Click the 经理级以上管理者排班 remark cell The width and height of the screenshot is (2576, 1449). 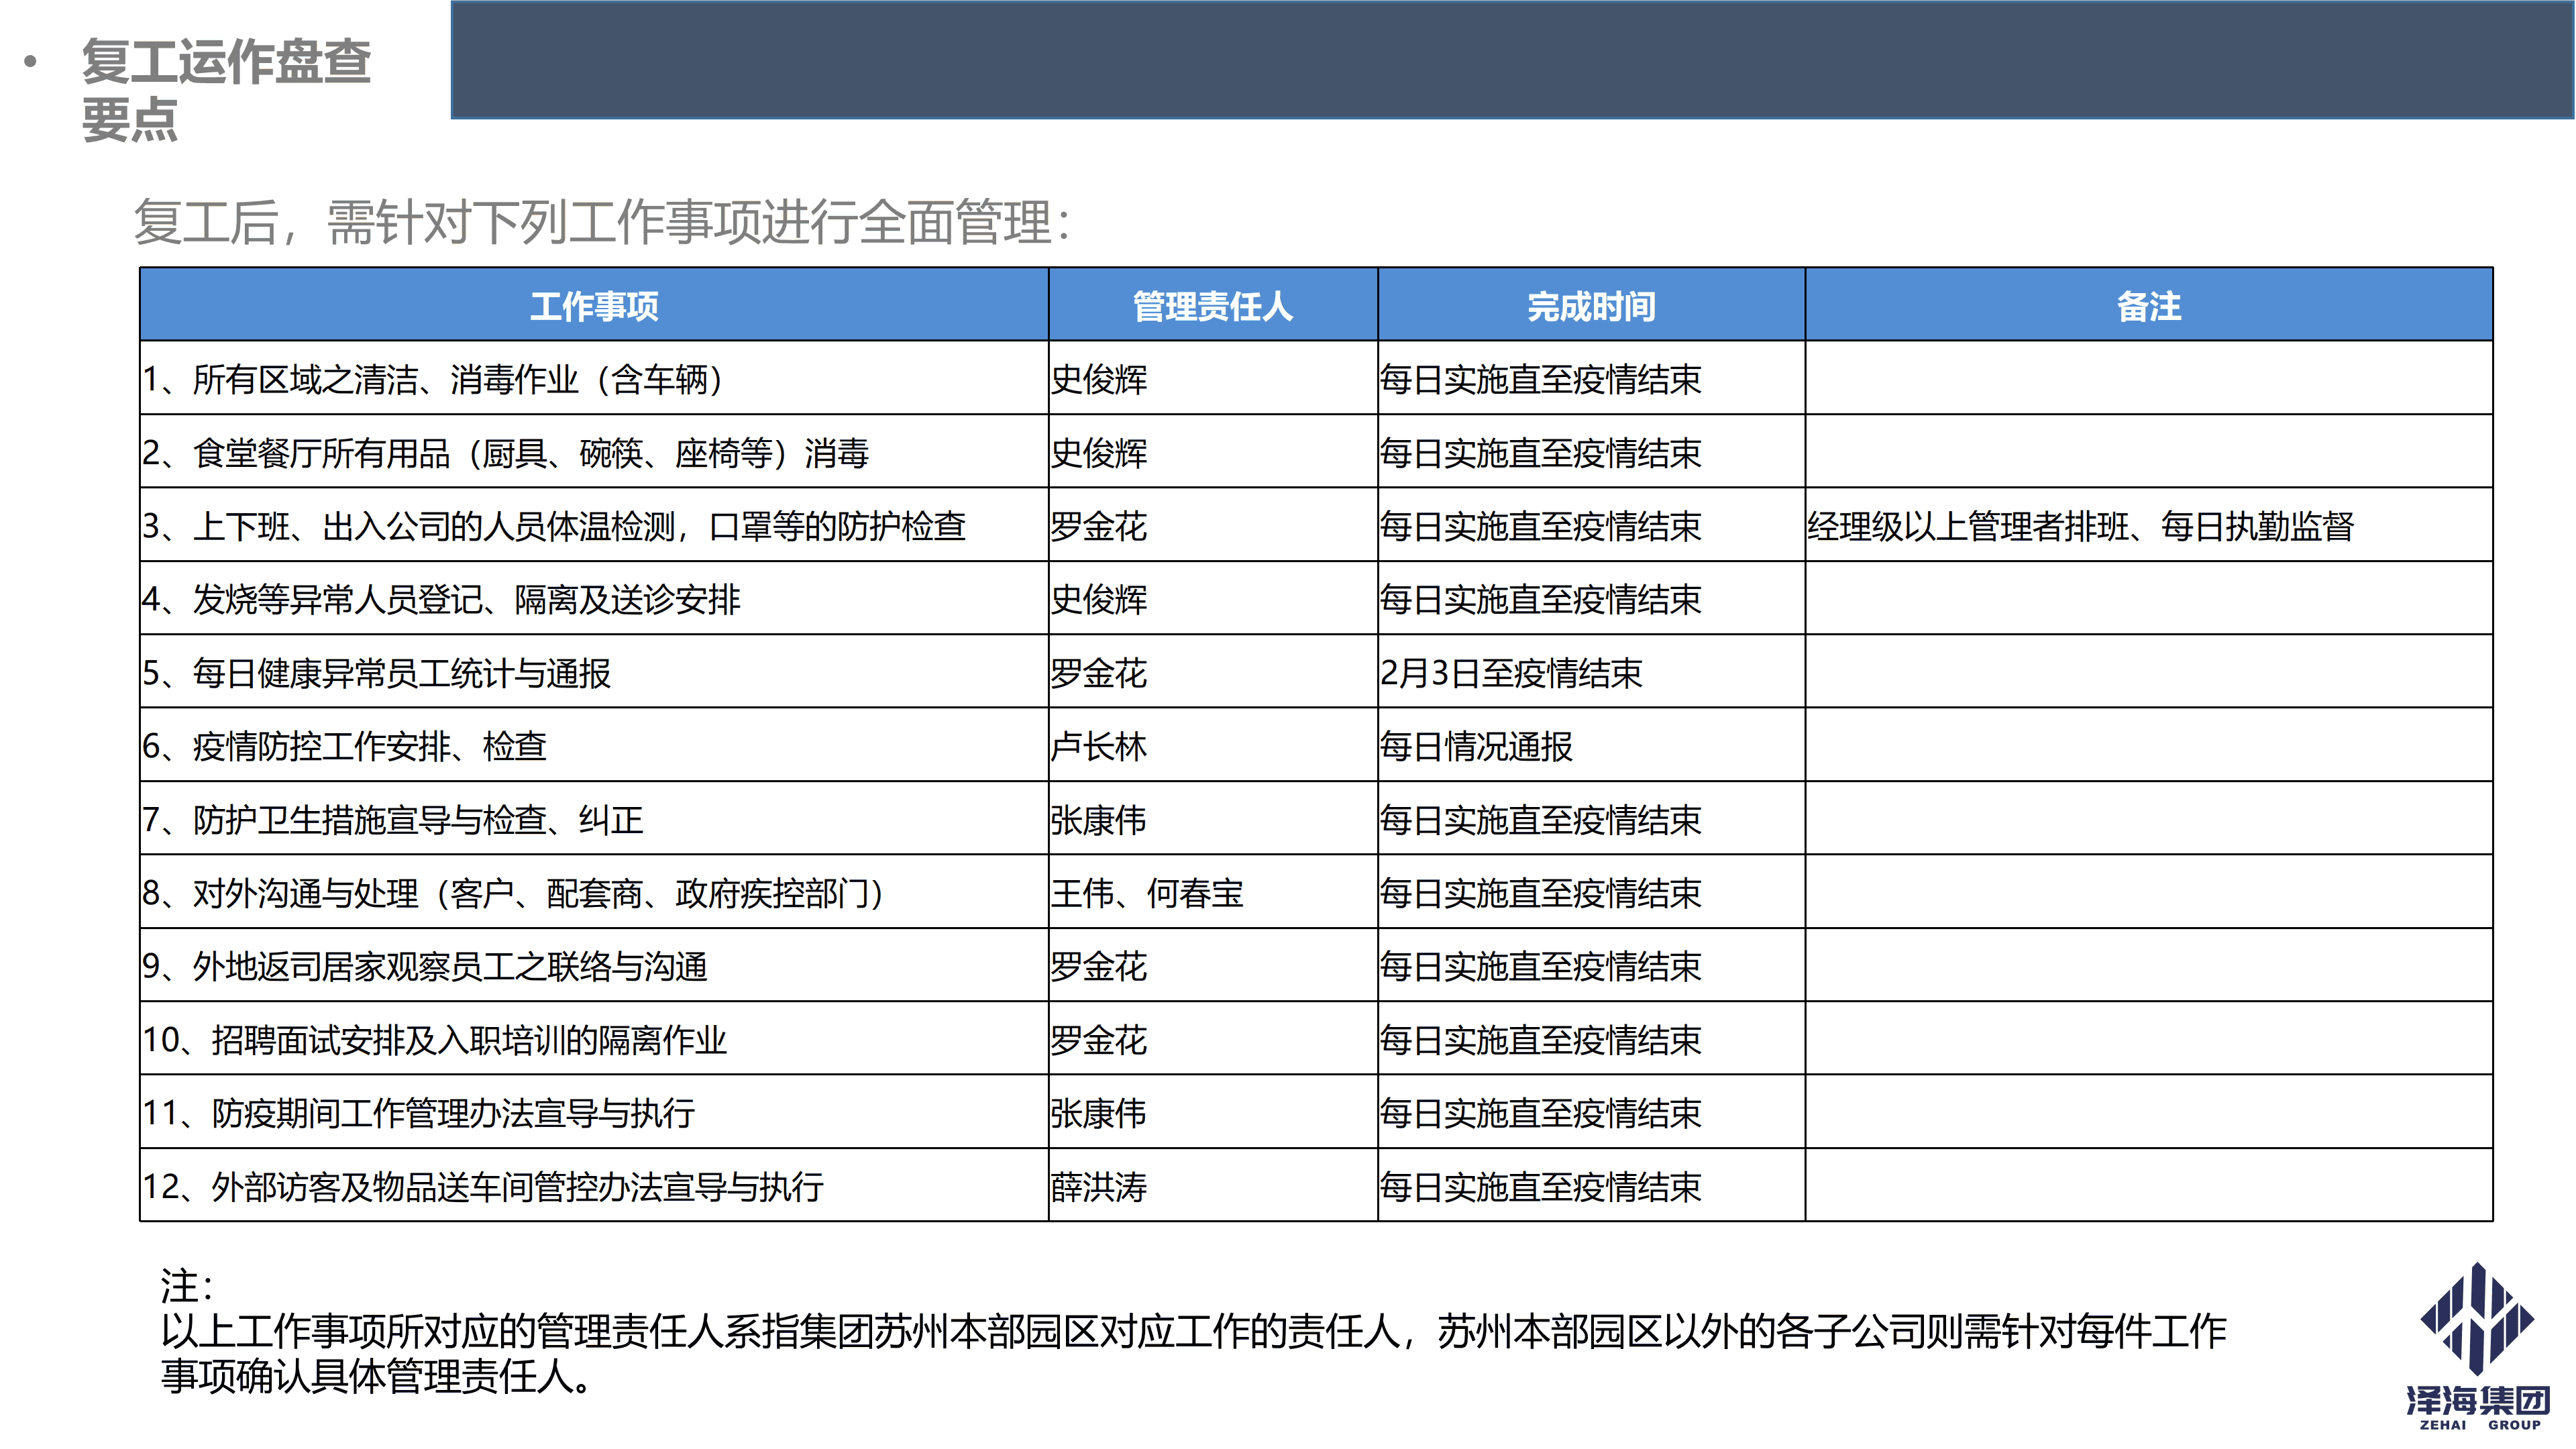tap(2080, 527)
